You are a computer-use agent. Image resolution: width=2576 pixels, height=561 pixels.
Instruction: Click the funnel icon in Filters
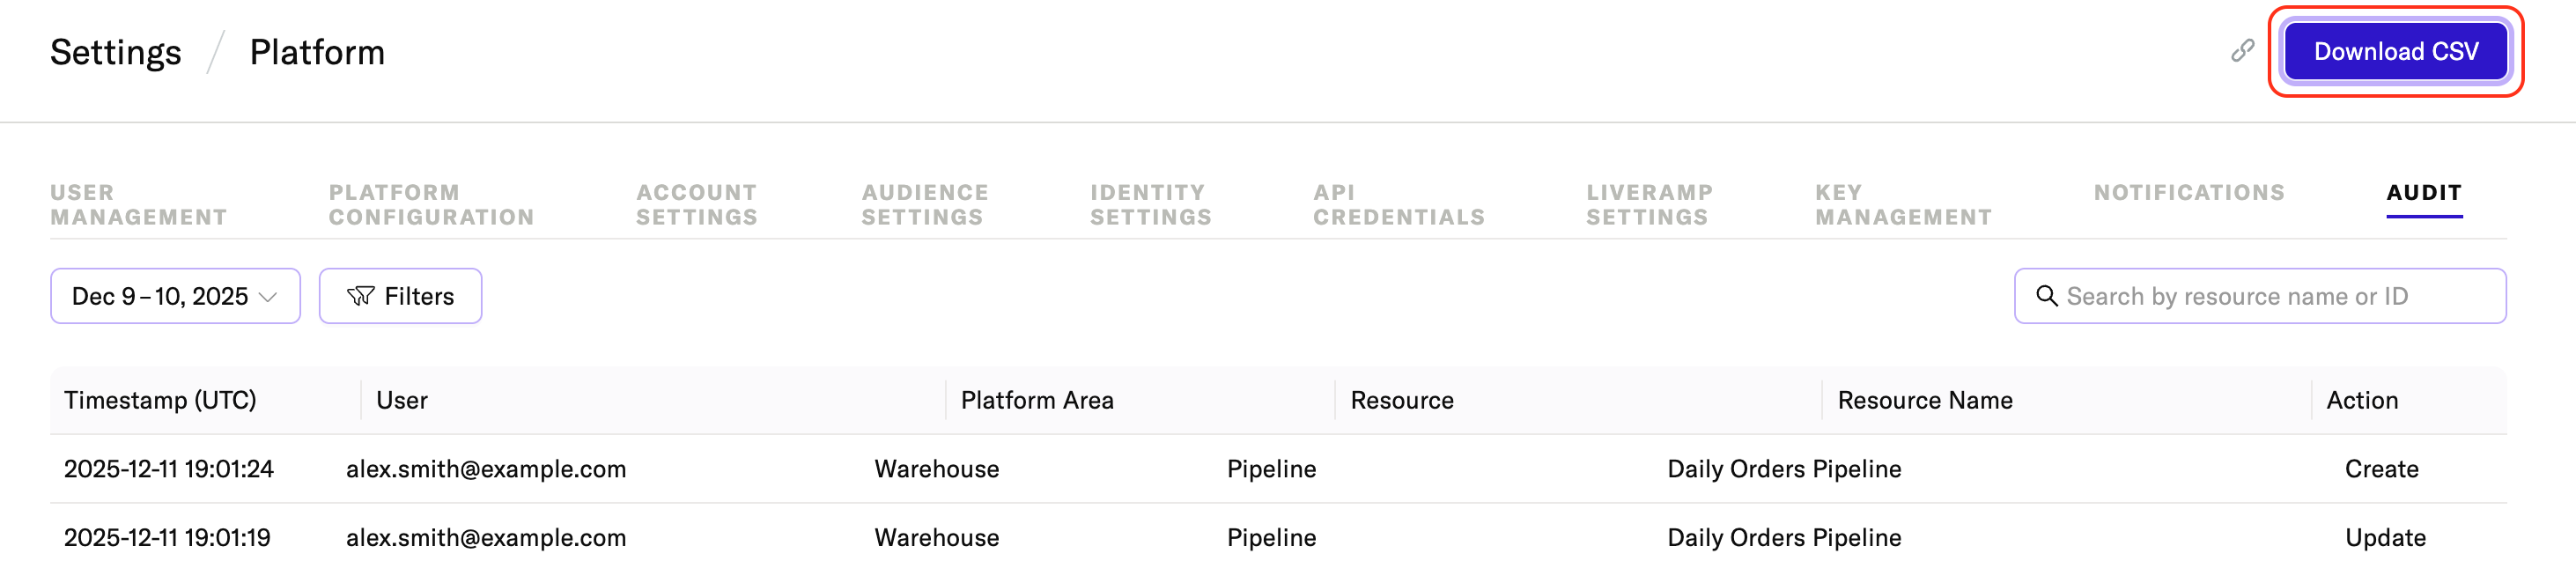point(360,296)
